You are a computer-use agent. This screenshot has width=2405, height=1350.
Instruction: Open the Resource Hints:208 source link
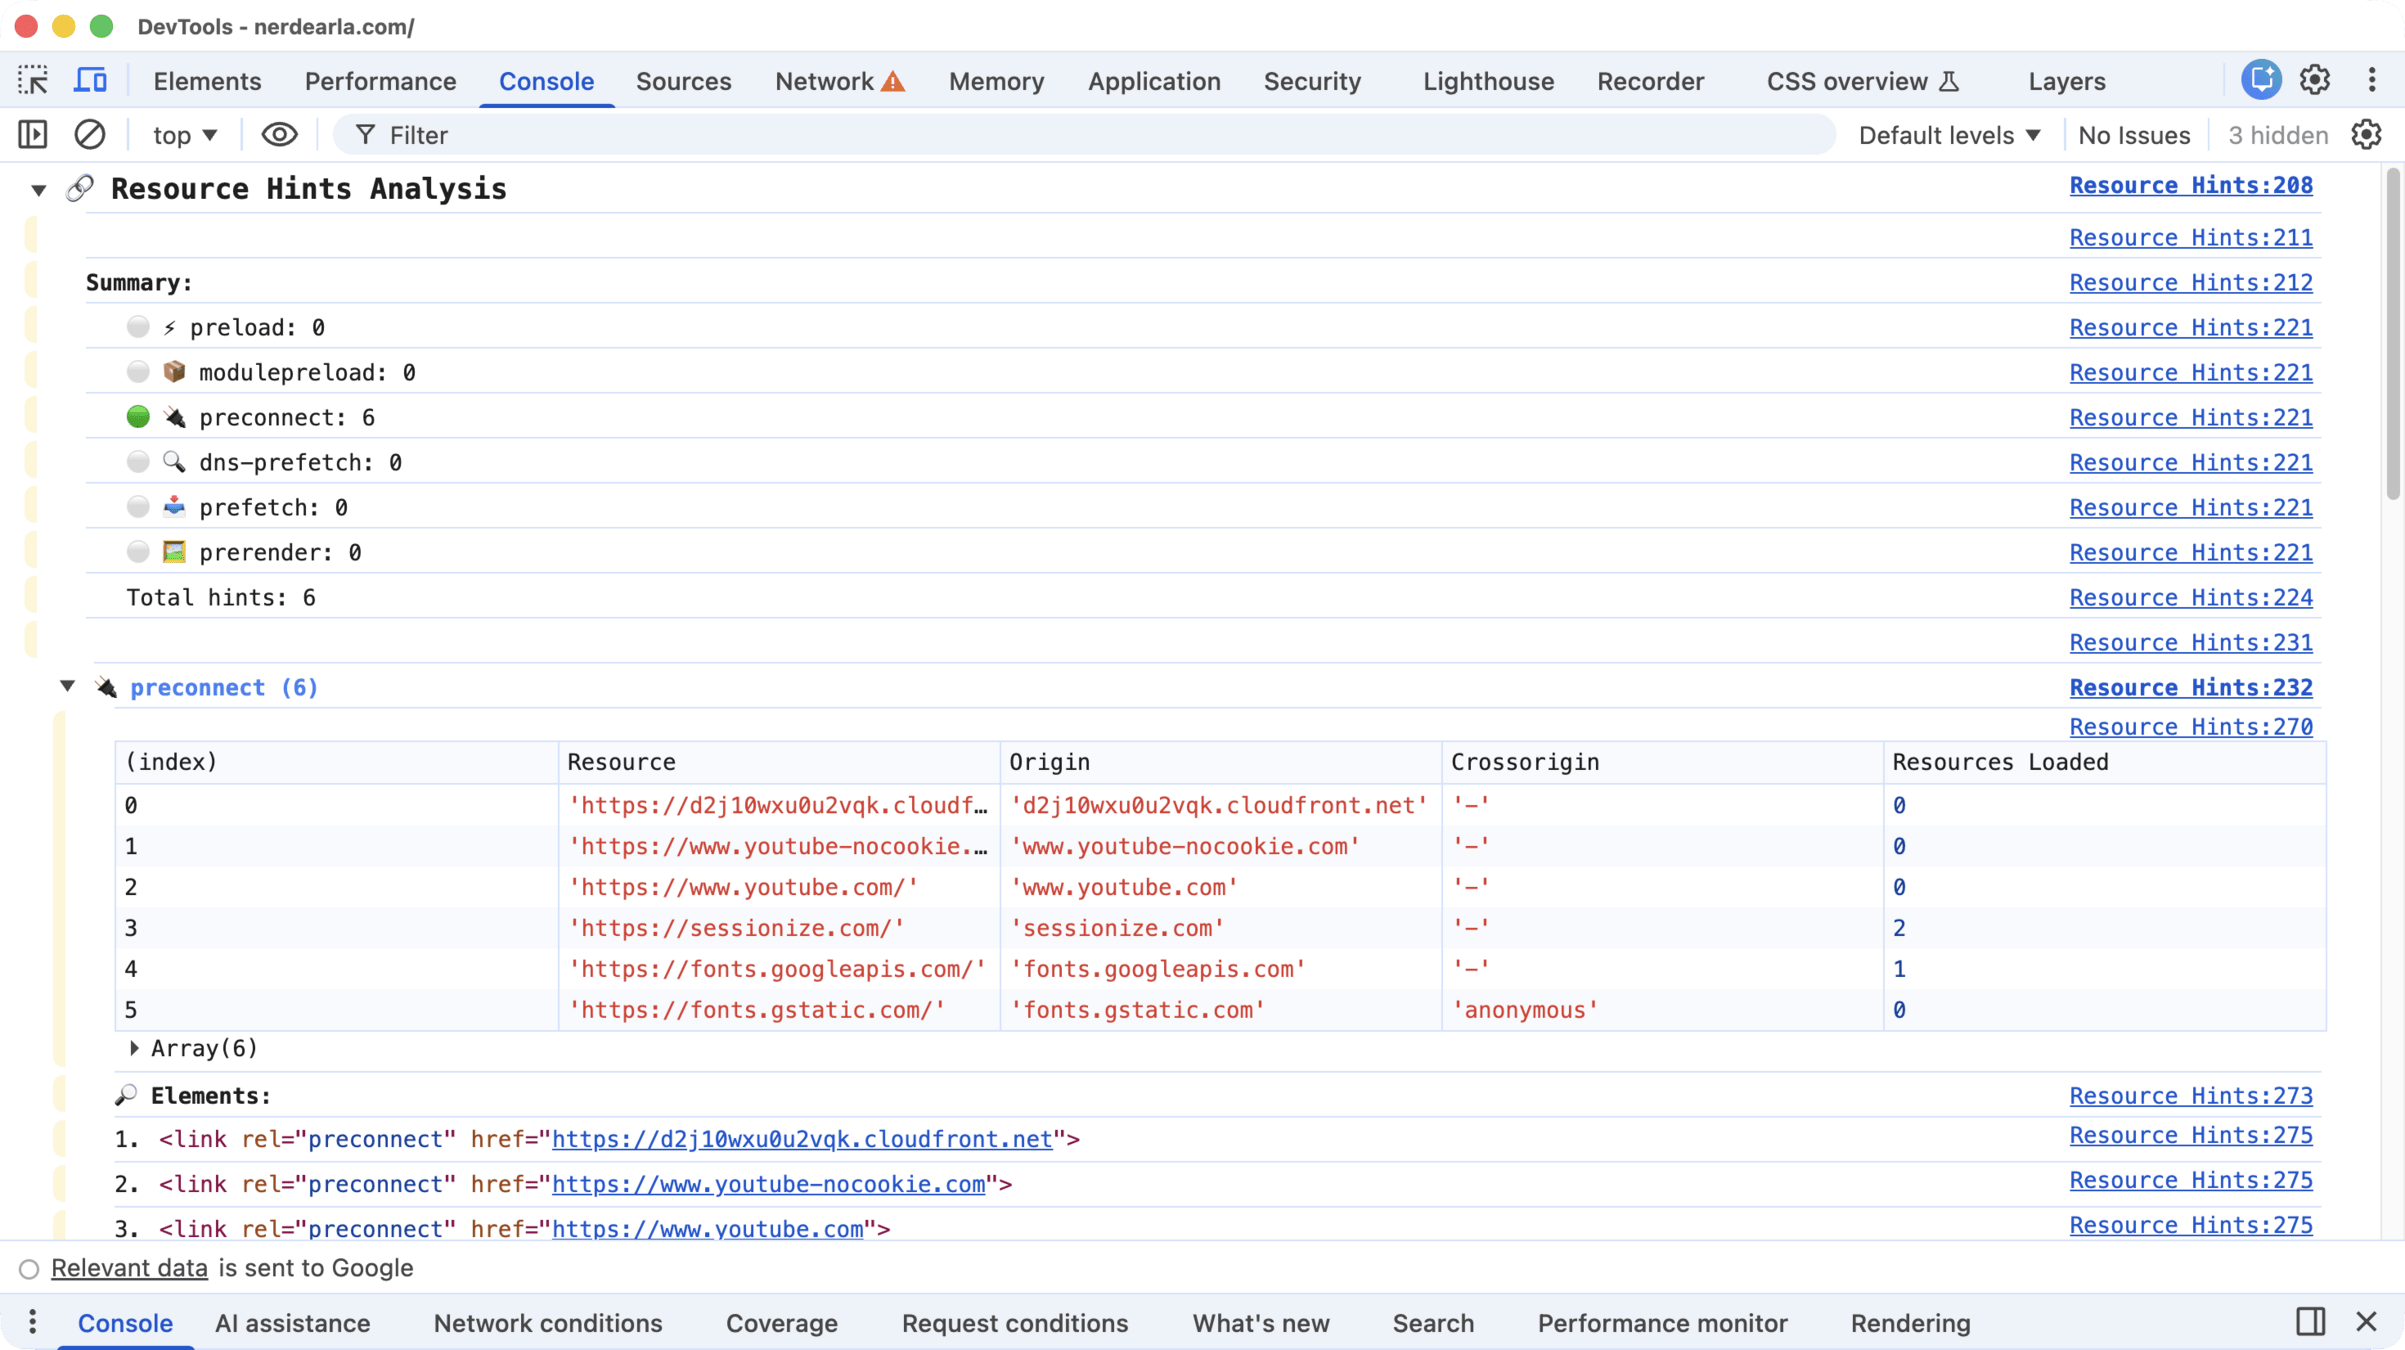[x=2190, y=185]
